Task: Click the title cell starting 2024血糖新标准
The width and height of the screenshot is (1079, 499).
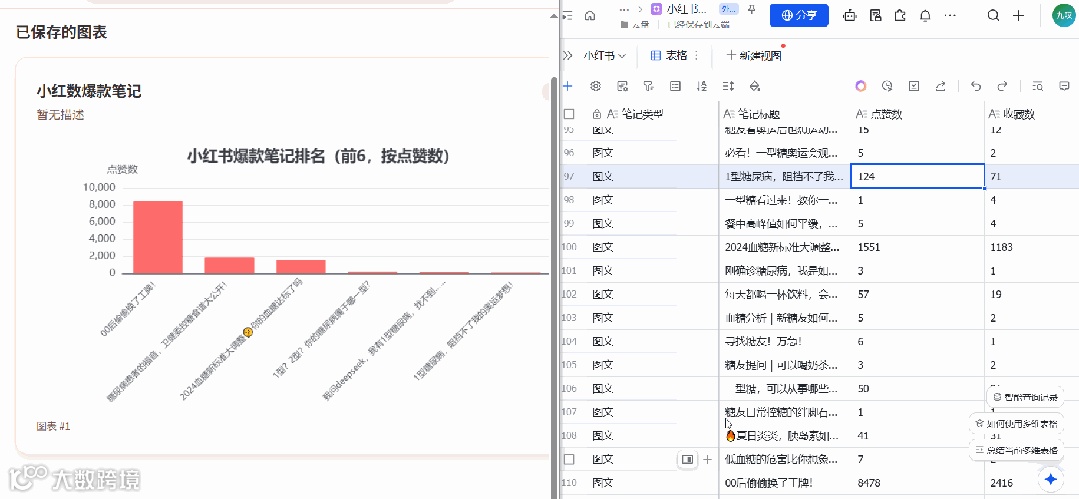Action: [x=784, y=247]
